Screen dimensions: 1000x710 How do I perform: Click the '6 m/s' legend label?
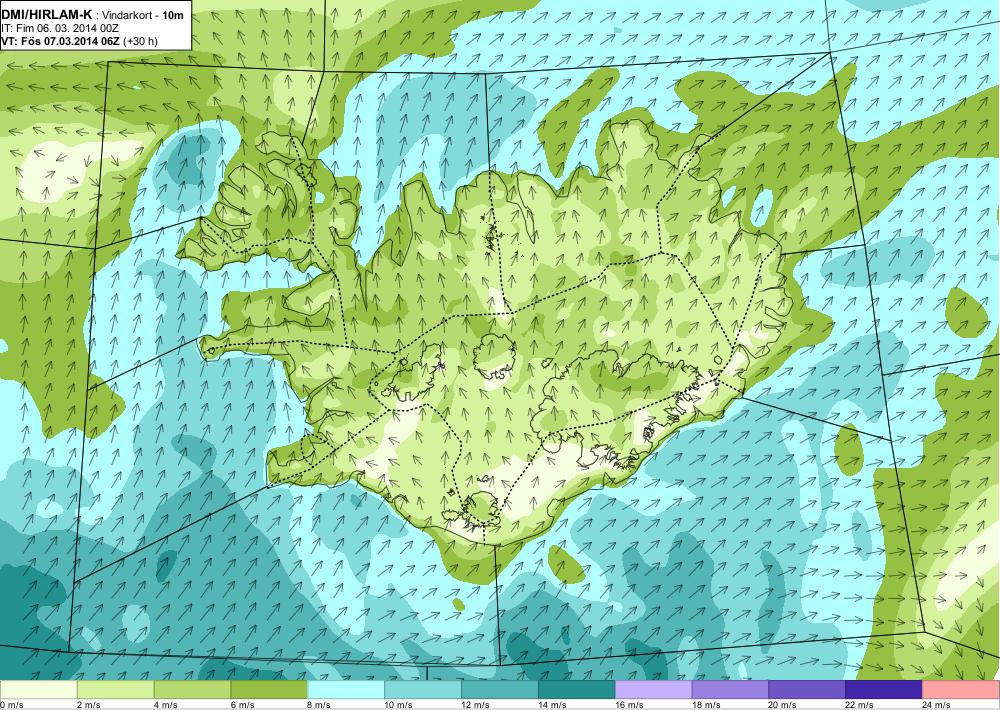pos(242,705)
